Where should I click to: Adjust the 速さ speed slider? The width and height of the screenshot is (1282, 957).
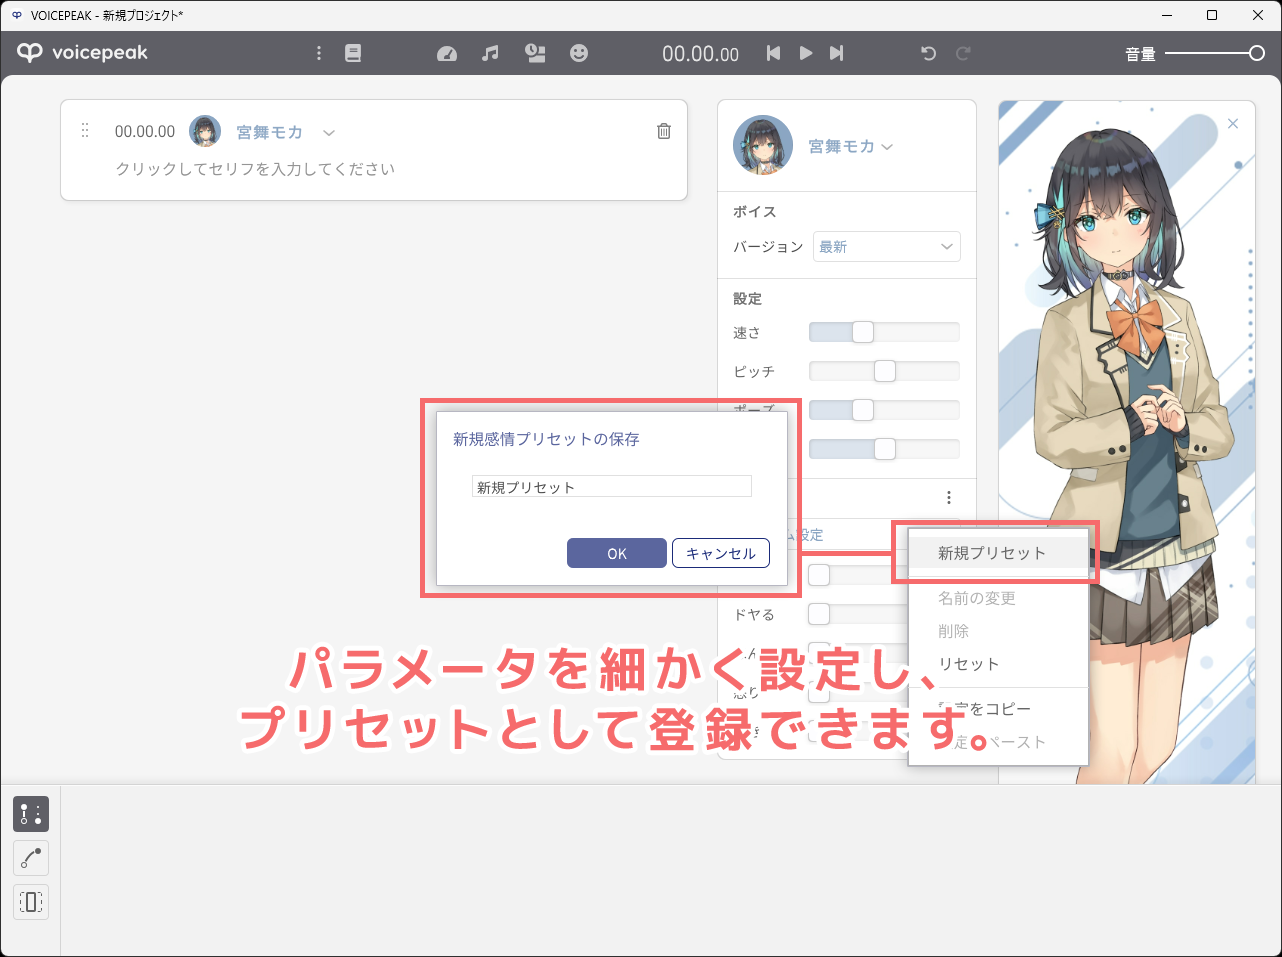click(884, 332)
